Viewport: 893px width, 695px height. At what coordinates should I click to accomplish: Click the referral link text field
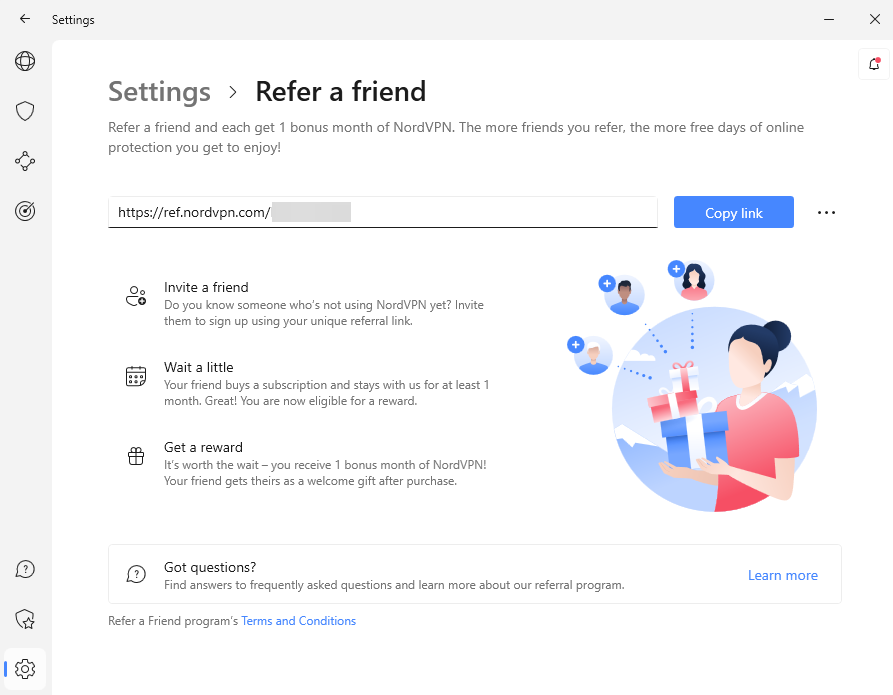tap(382, 212)
